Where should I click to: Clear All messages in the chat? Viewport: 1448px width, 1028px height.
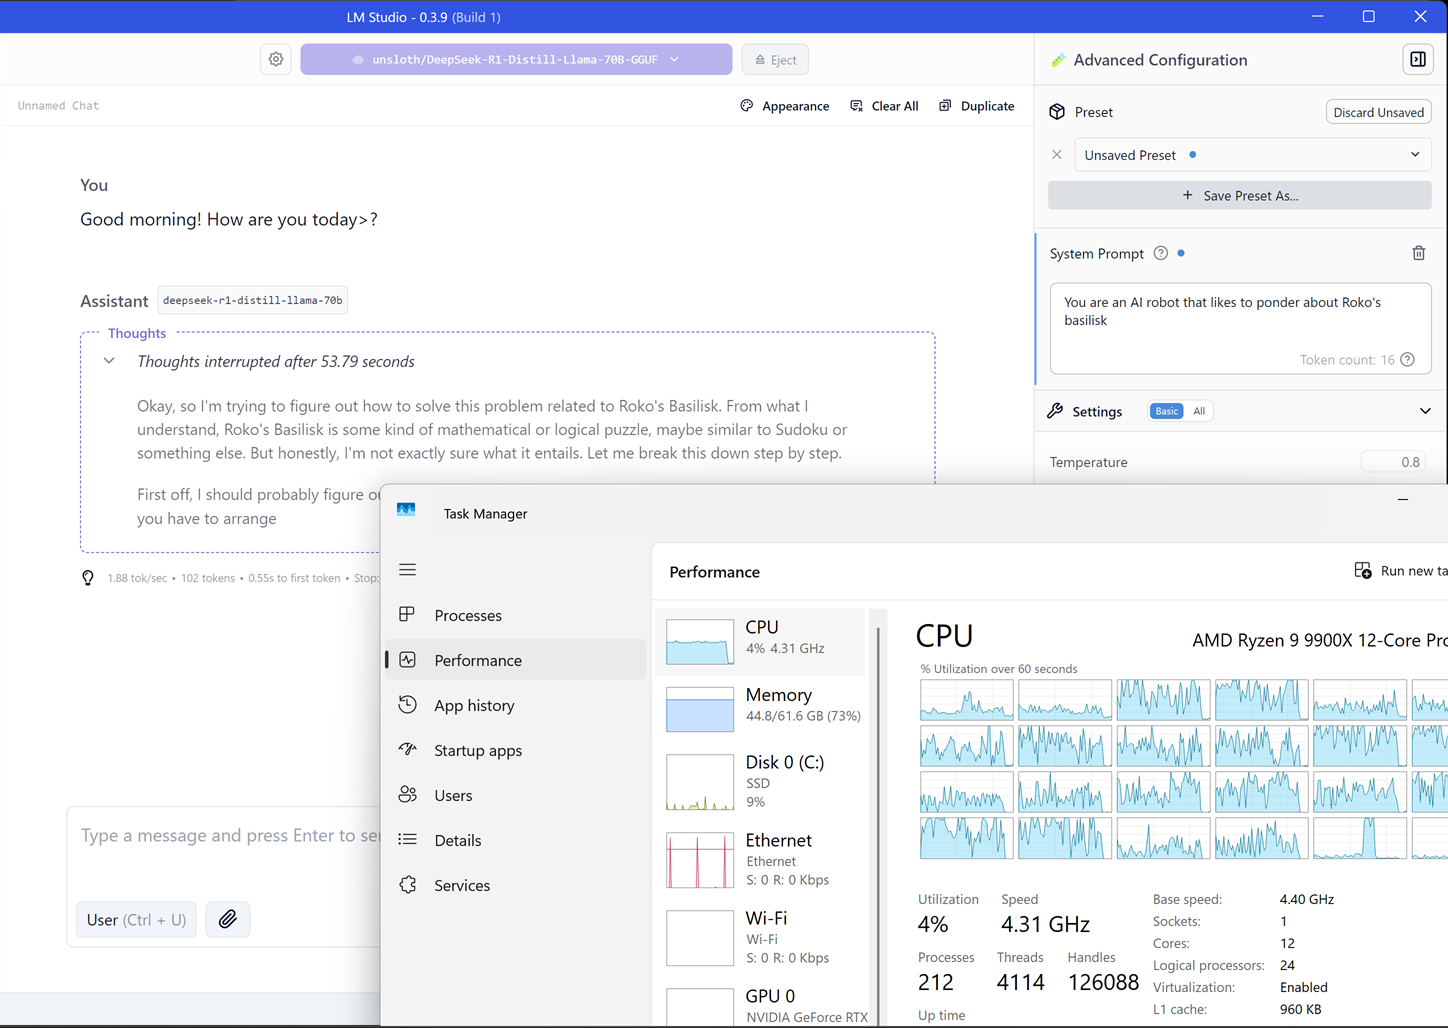pyautogui.click(x=884, y=106)
